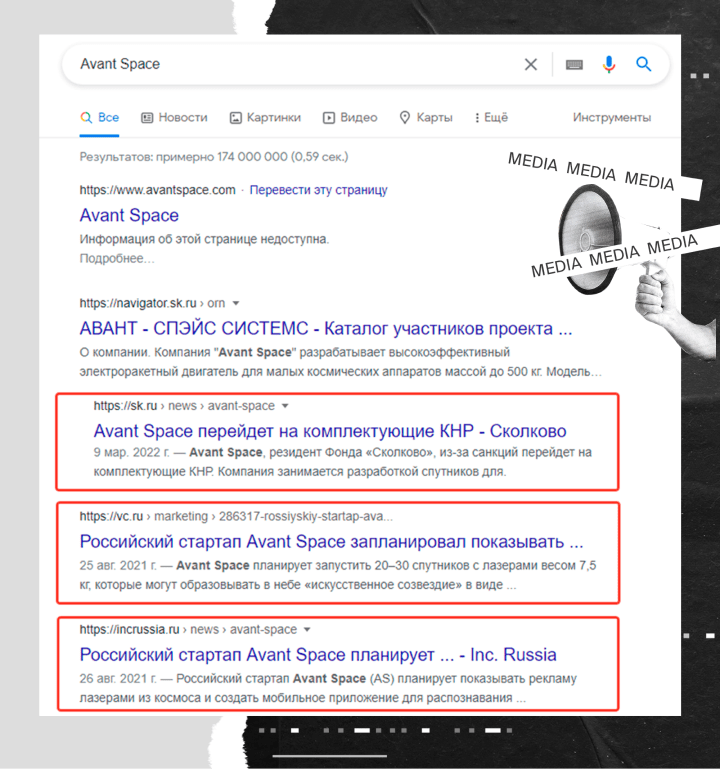
Task: Switch to the Новости tab
Action: point(175,118)
